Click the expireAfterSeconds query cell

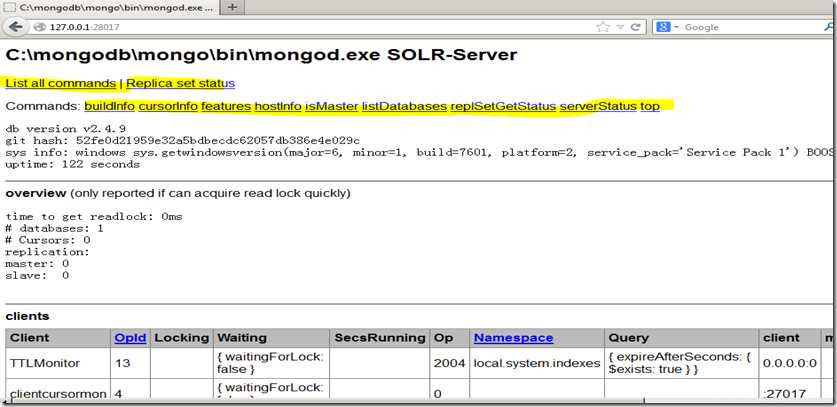681,363
